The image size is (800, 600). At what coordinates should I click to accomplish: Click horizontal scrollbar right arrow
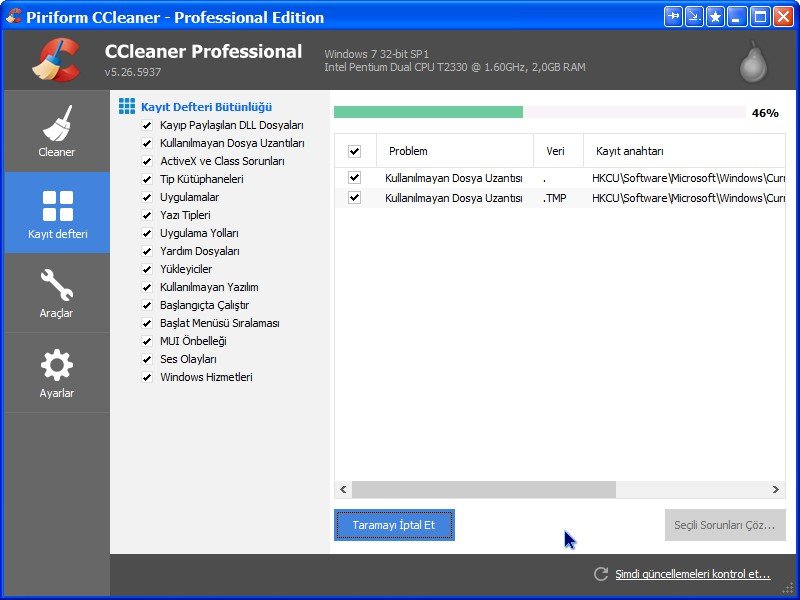(776, 489)
